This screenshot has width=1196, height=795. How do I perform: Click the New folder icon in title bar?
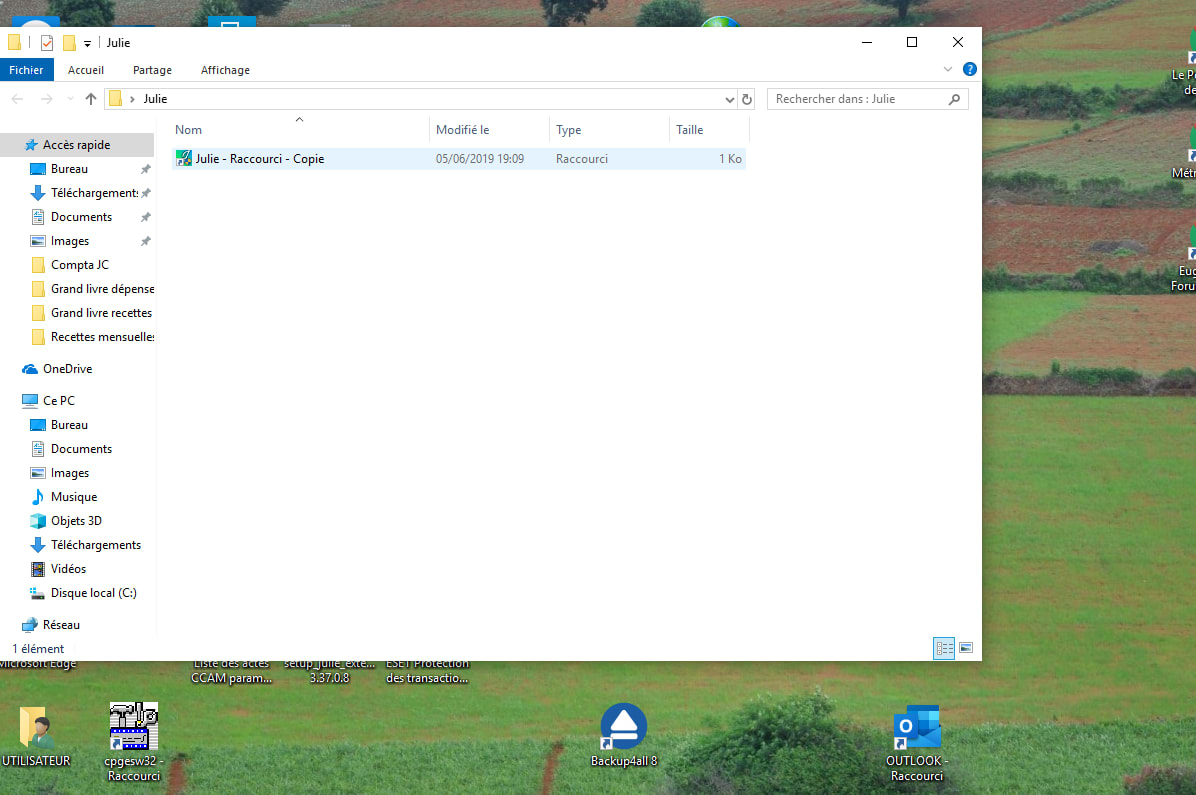click(69, 43)
